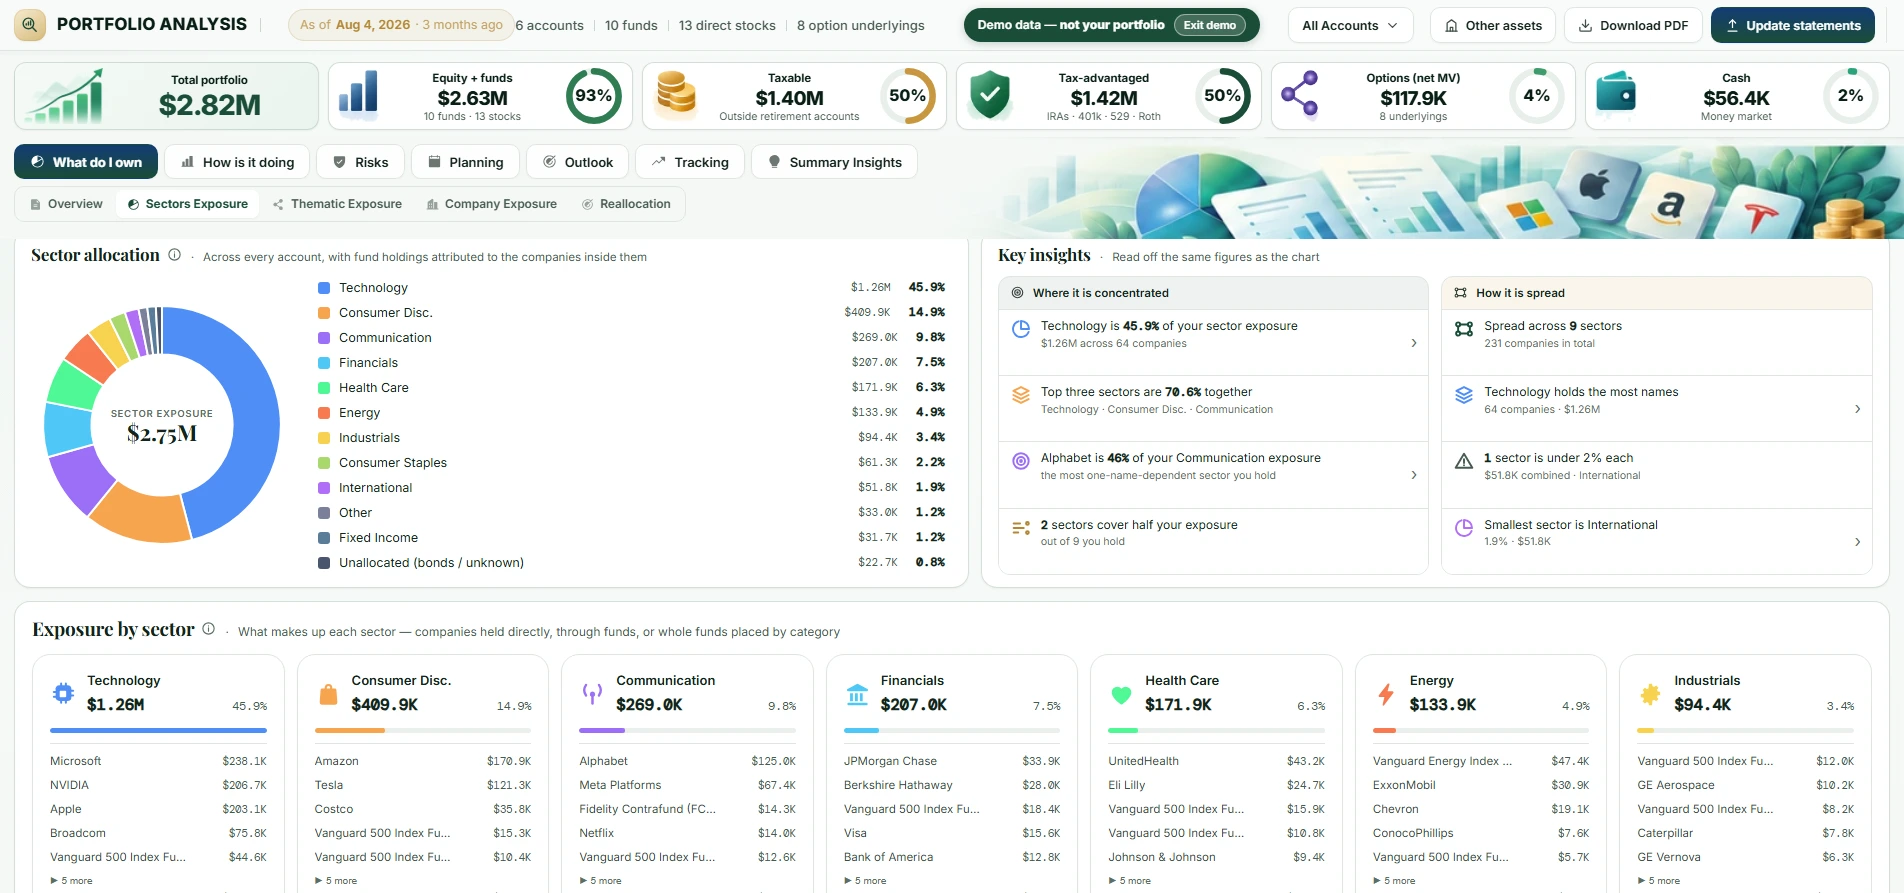
Task: Click the Consumer Disc. shopping bag icon
Action: click(328, 693)
